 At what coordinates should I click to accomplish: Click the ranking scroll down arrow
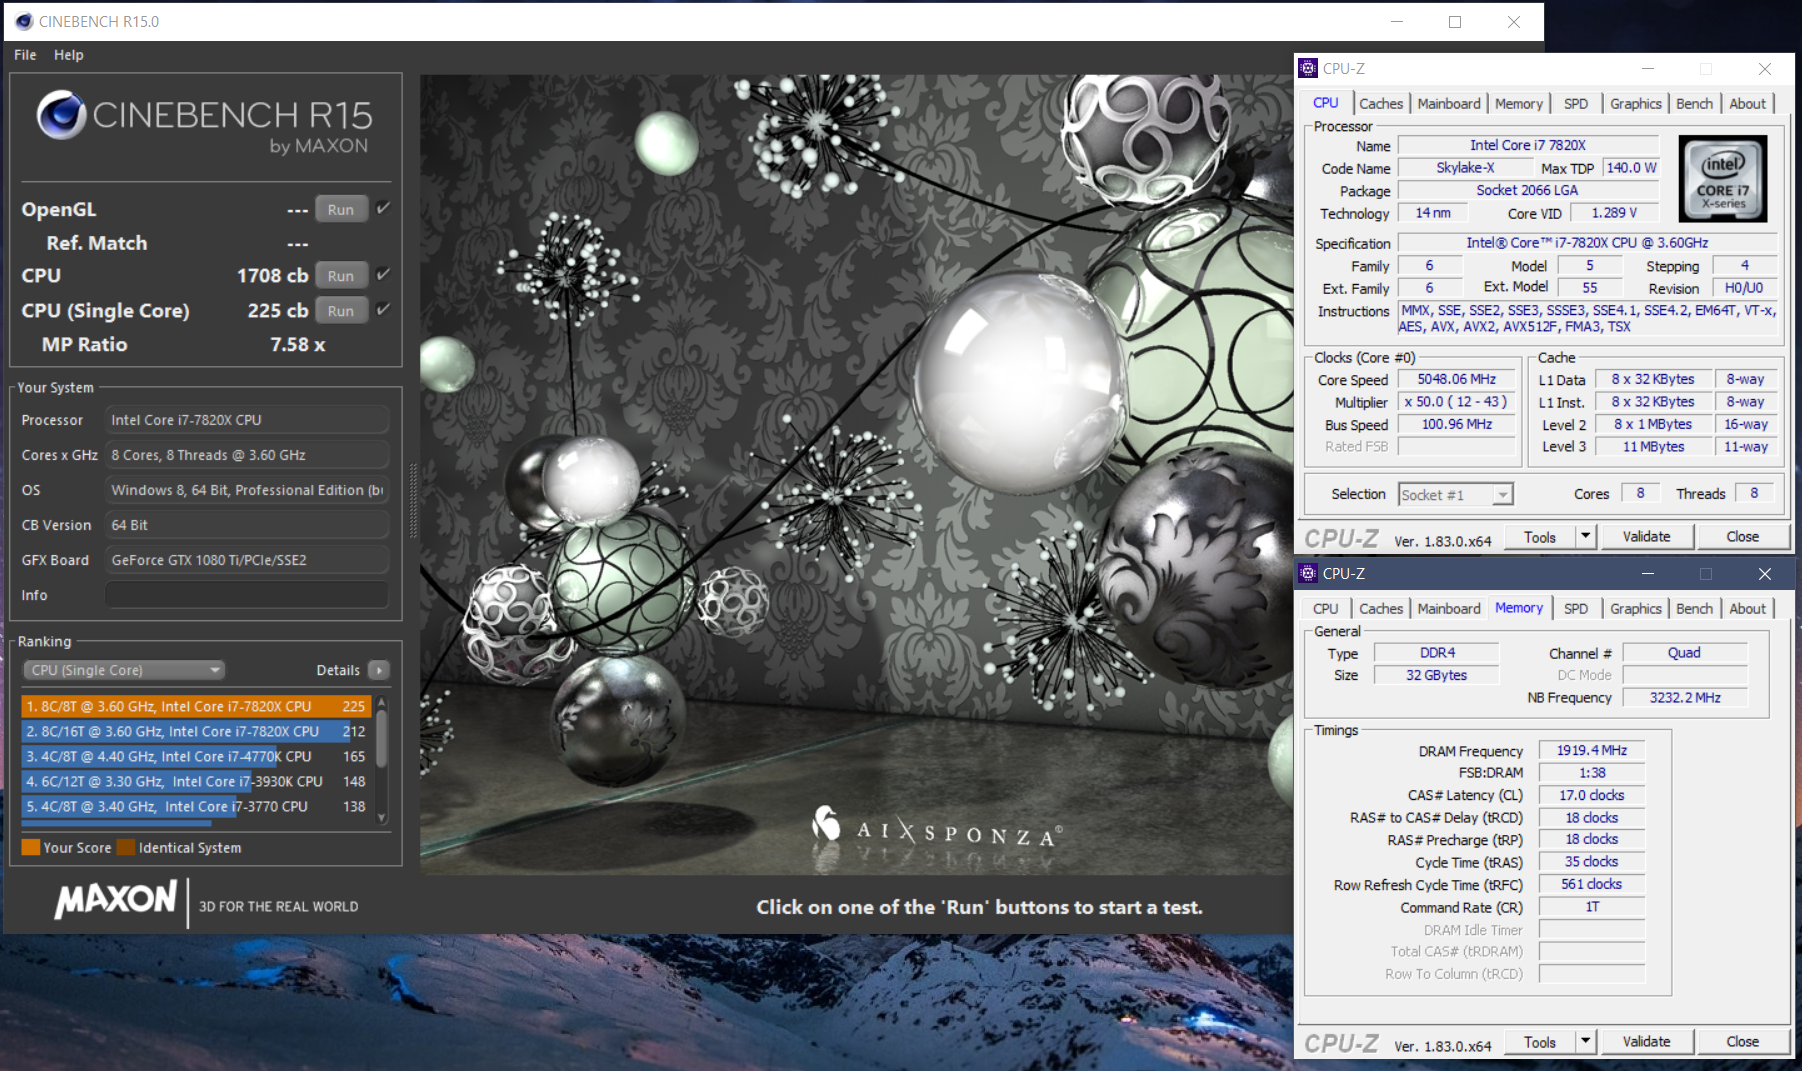(x=382, y=817)
